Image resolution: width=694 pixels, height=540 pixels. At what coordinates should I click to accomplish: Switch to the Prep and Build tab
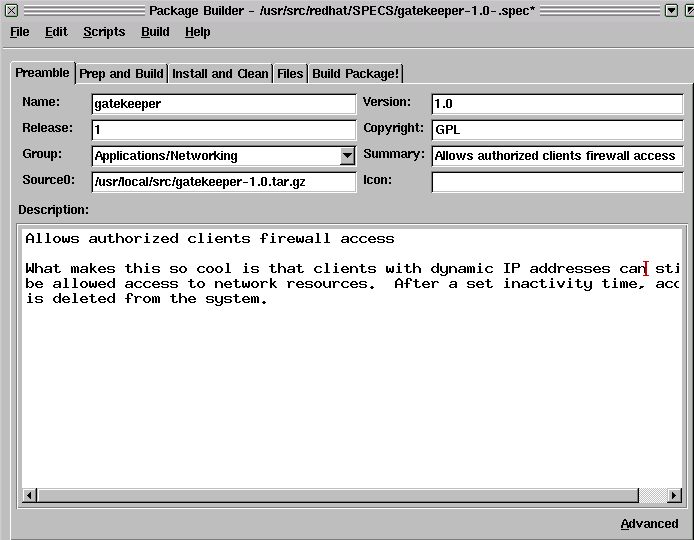121,74
